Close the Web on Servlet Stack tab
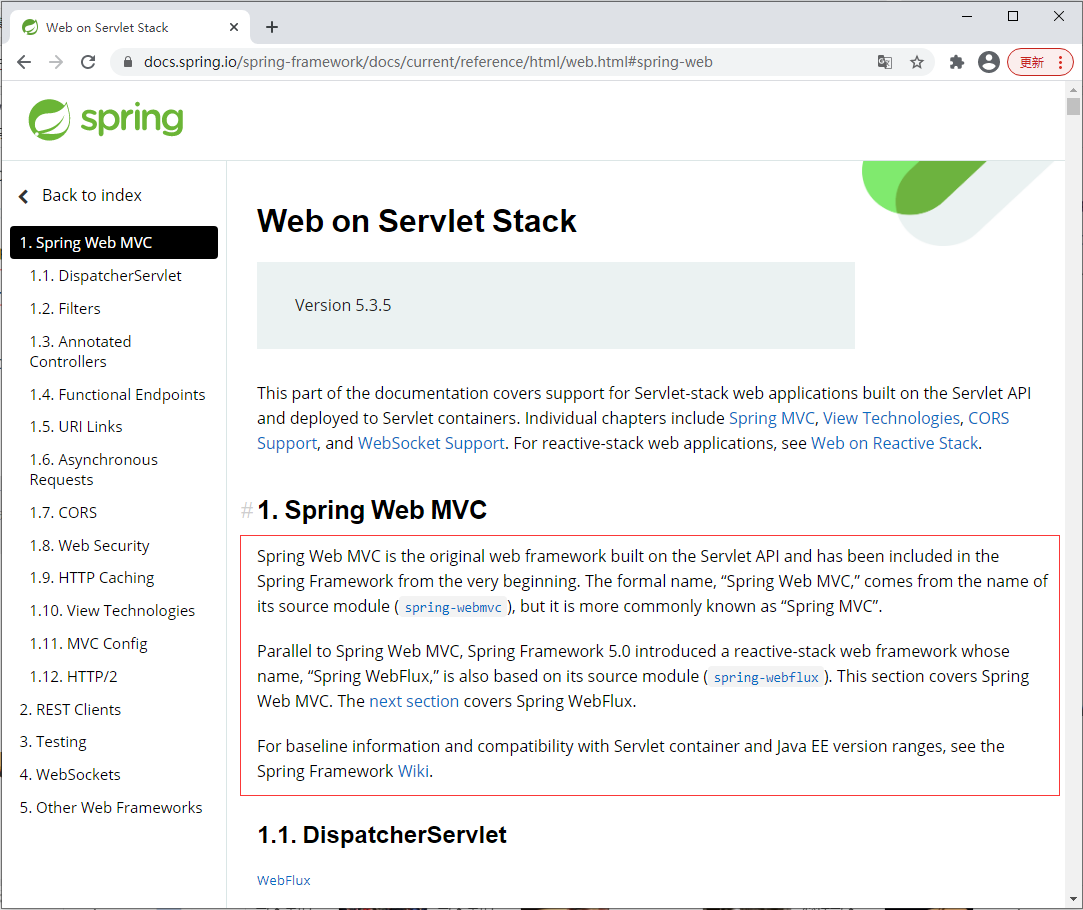The width and height of the screenshot is (1083, 910). tap(235, 27)
